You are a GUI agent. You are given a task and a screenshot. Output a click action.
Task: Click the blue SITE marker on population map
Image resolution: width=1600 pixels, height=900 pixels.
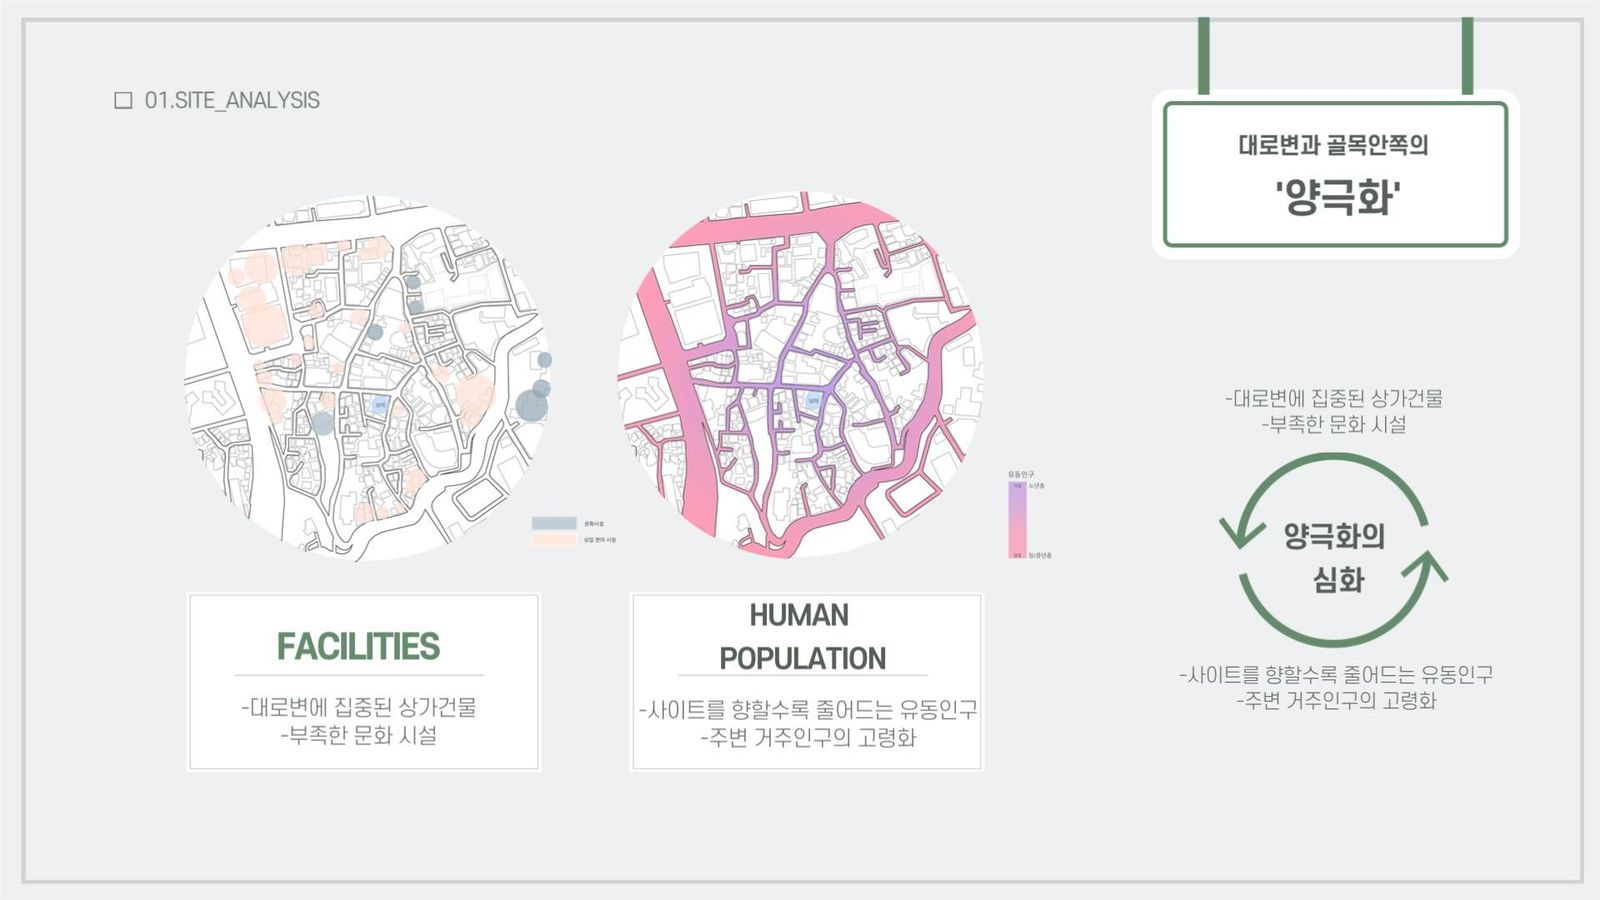[813, 402]
